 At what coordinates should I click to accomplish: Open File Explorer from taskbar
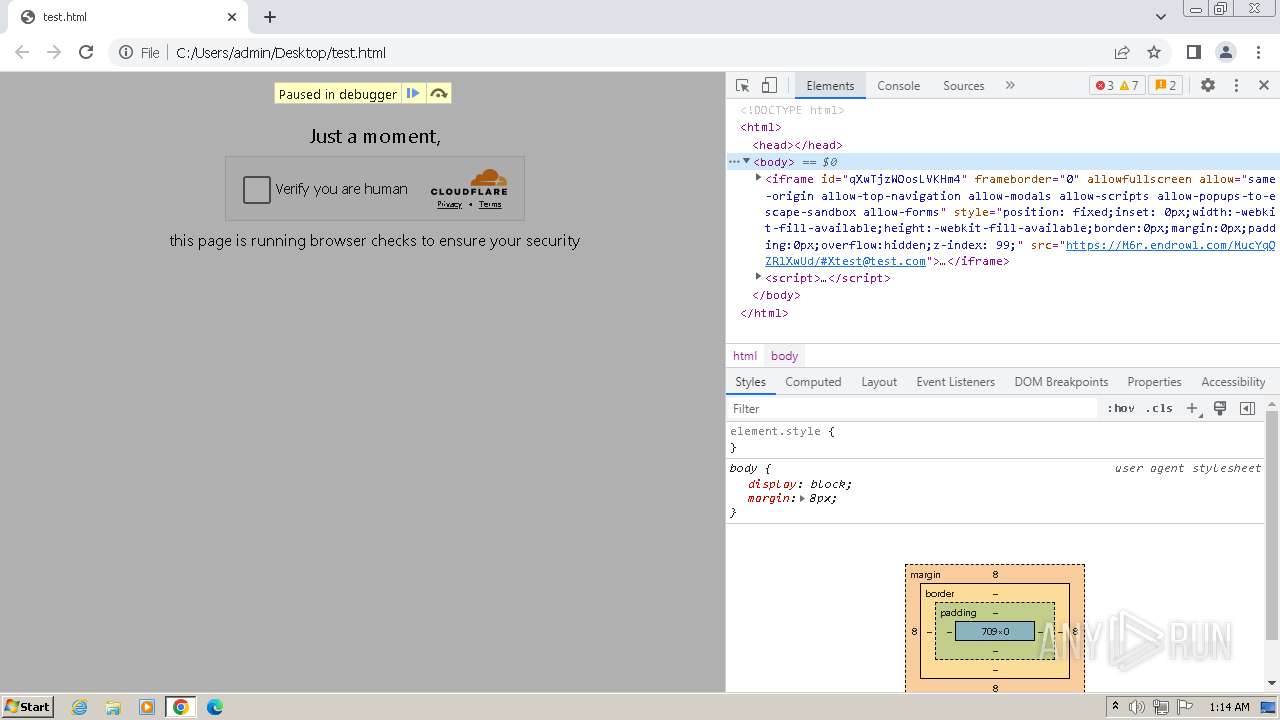pyautogui.click(x=113, y=707)
